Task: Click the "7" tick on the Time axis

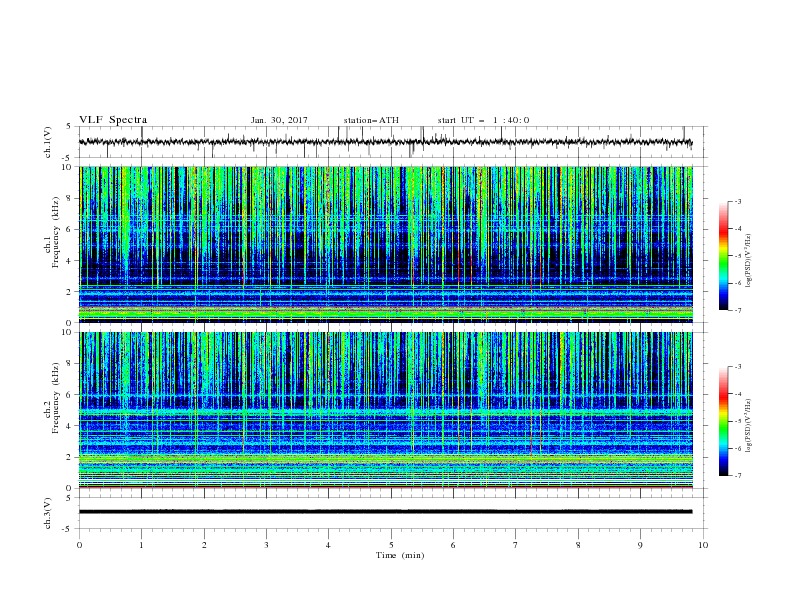Action: (x=516, y=545)
